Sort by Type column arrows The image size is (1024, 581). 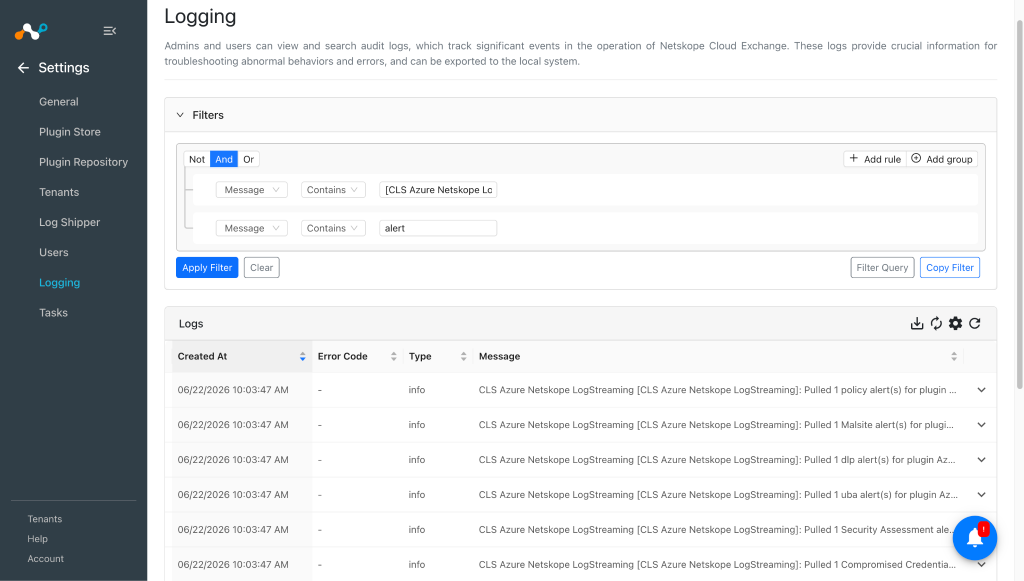pyautogui.click(x=464, y=356)
